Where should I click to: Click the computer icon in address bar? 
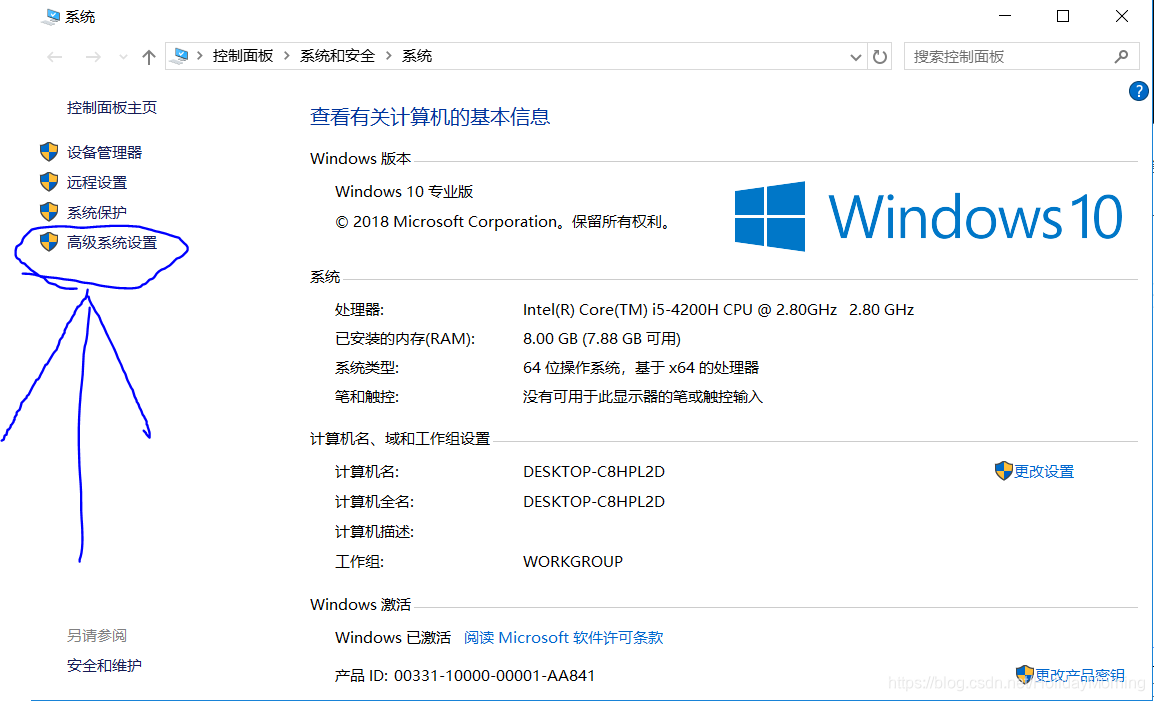point(180,56)
